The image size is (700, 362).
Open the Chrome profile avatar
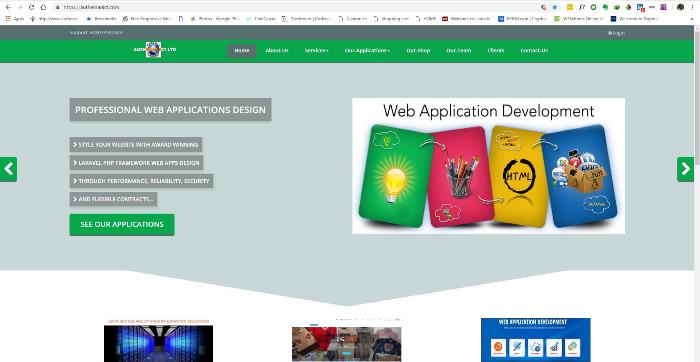point(681,7)
